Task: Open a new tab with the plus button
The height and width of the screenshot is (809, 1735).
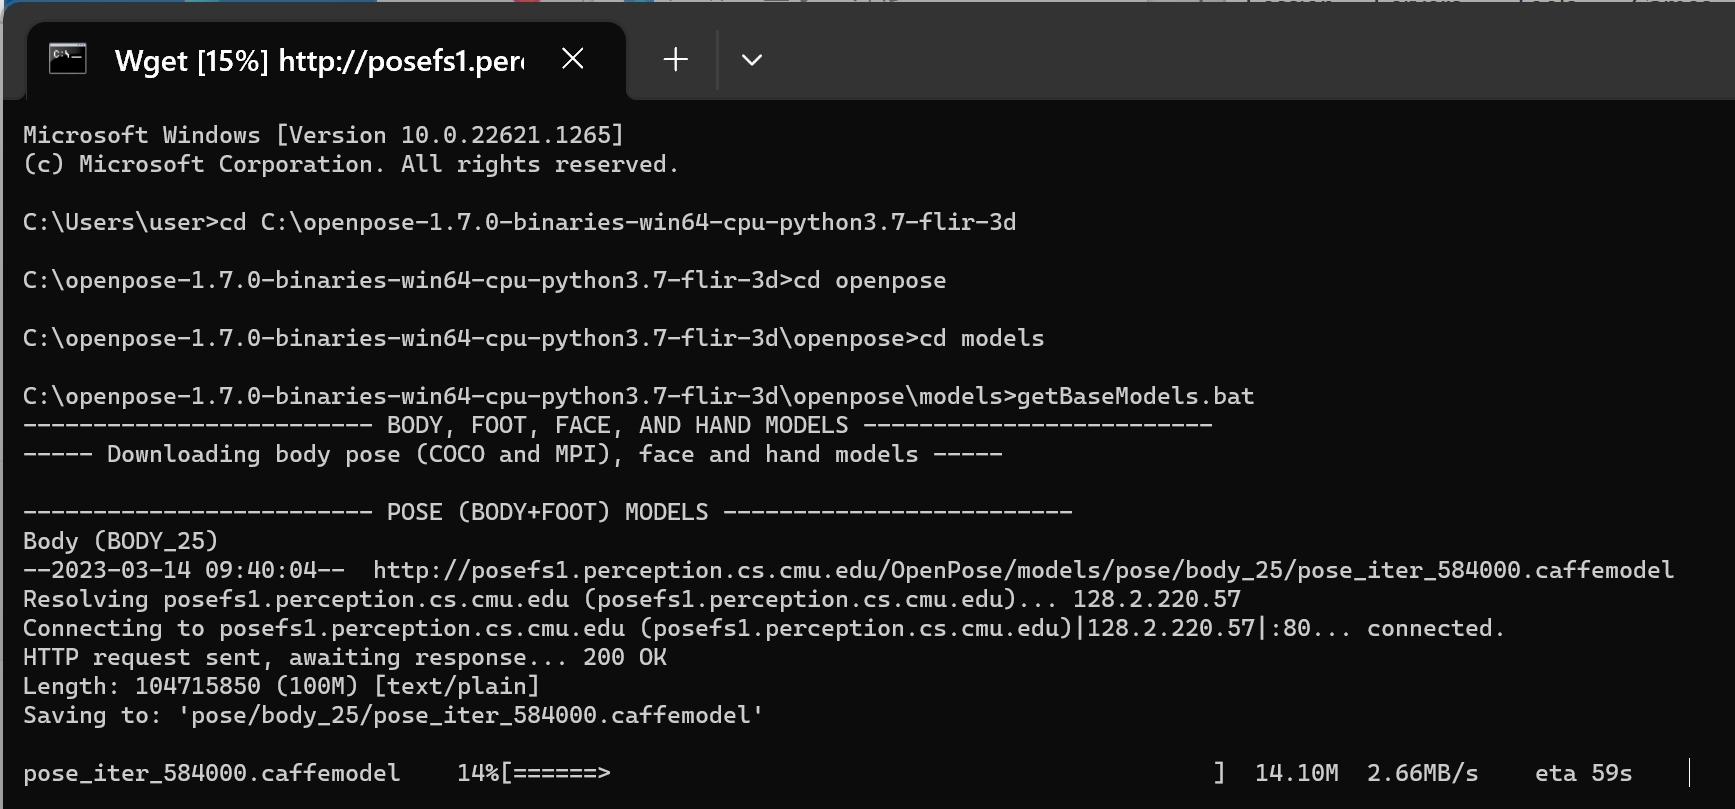Action: click(x=676, y=60)
